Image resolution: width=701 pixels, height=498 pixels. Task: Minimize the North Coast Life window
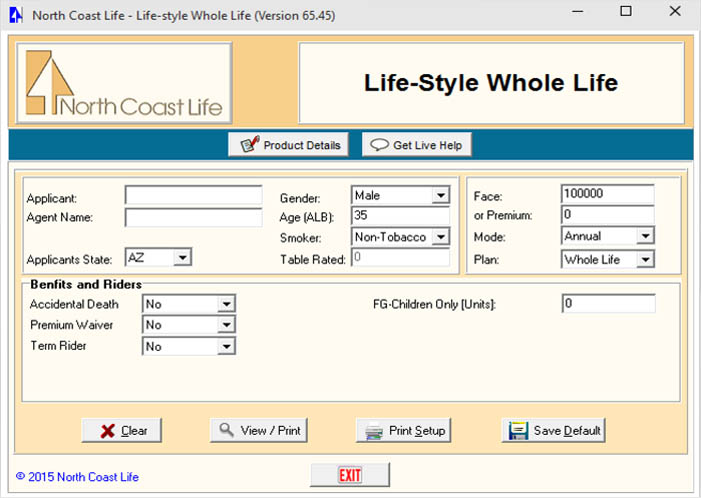(578, 11)
